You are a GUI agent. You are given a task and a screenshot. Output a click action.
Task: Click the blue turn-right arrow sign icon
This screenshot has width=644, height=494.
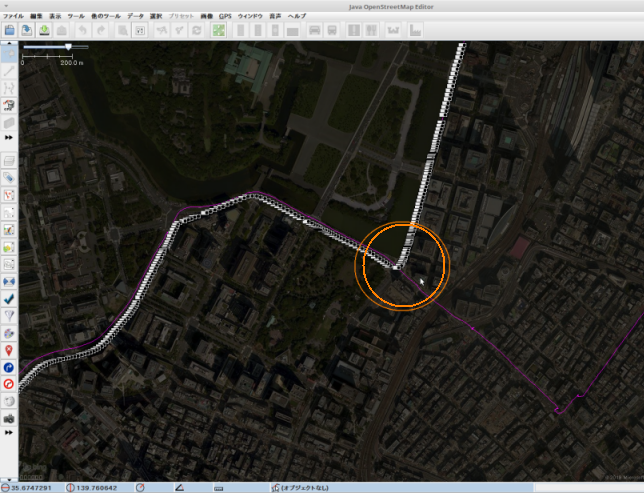point(9,368)
